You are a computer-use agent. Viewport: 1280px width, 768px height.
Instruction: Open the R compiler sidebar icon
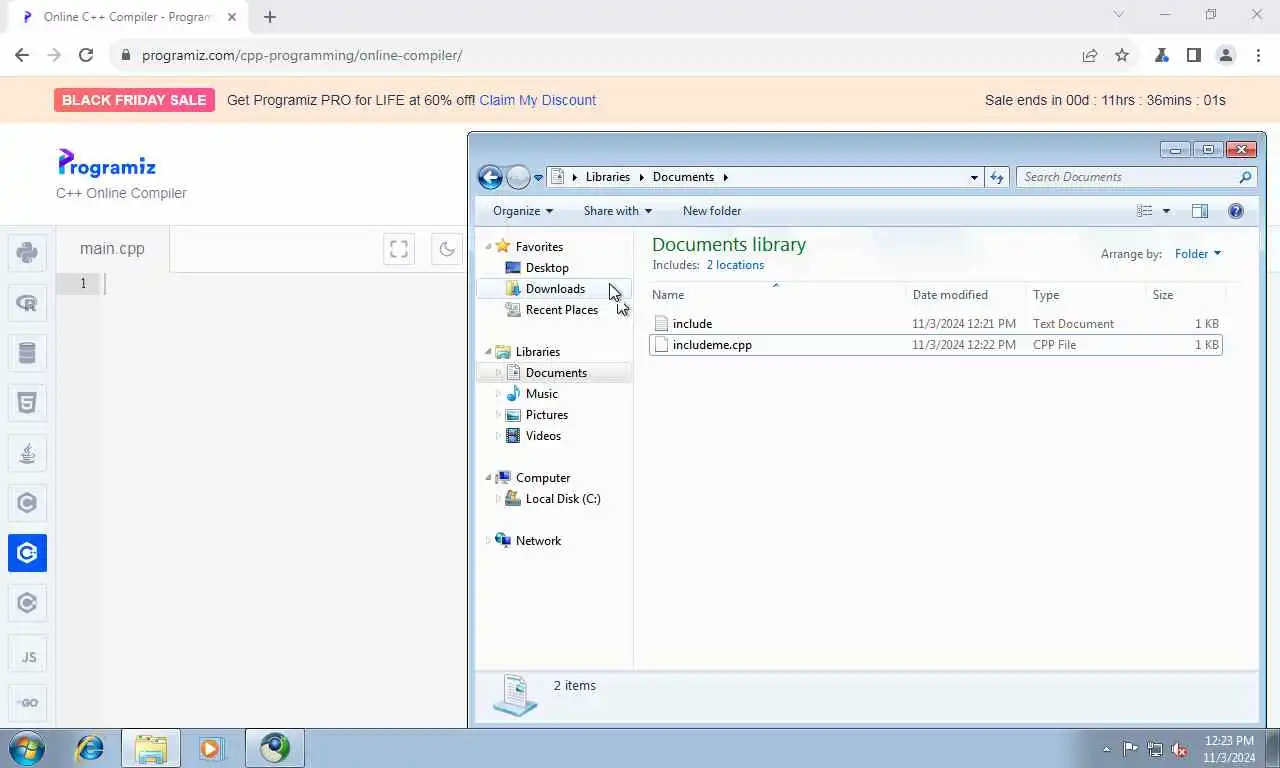pyautogui.click(x=27, y=303)
